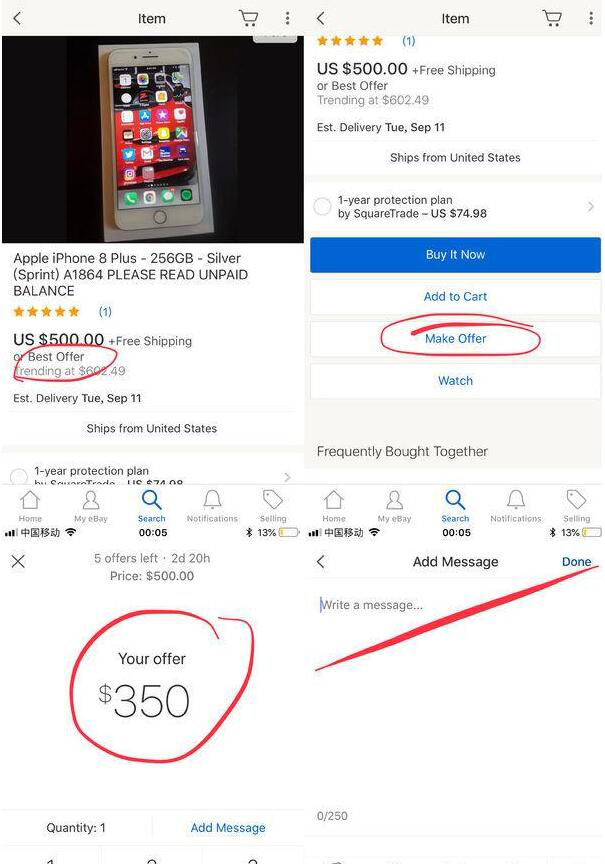Open My eBay tab in the left bar
Viewport: 605px width, 864px height.
(x=91, y=506)
